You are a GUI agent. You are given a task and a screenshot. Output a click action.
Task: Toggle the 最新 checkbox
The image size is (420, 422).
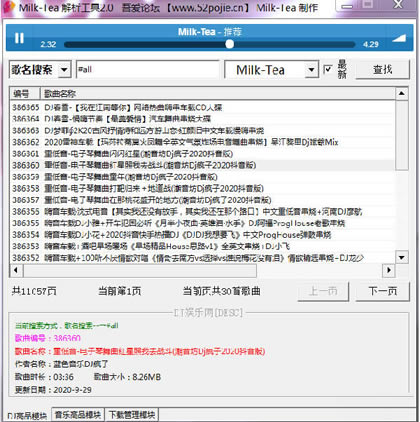pyautogui.click(x=328, y=69)
